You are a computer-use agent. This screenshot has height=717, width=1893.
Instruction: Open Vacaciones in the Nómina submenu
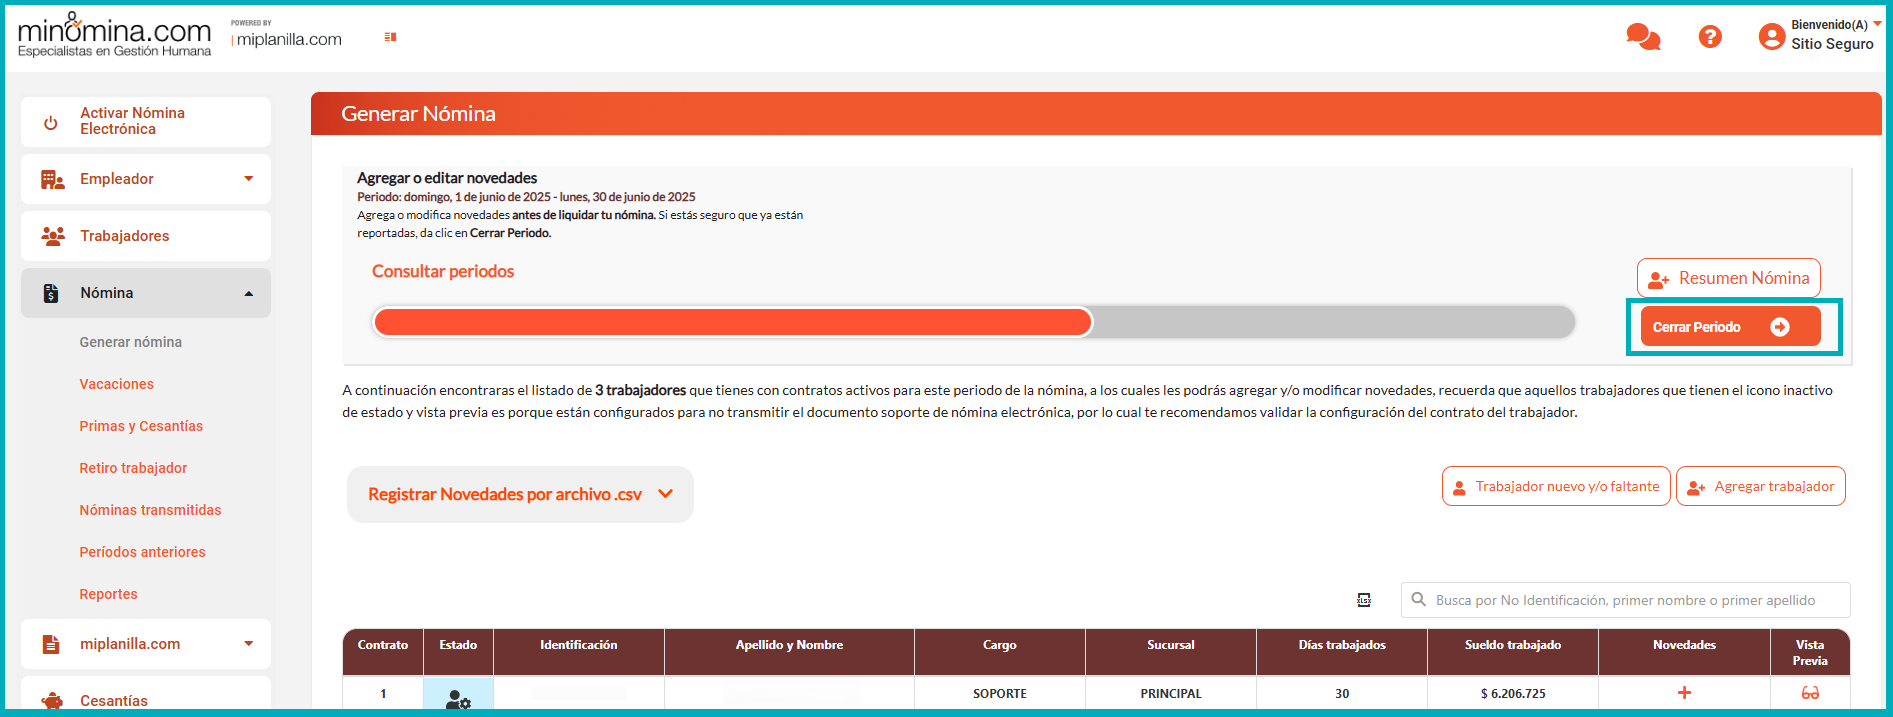click(117, 384)
